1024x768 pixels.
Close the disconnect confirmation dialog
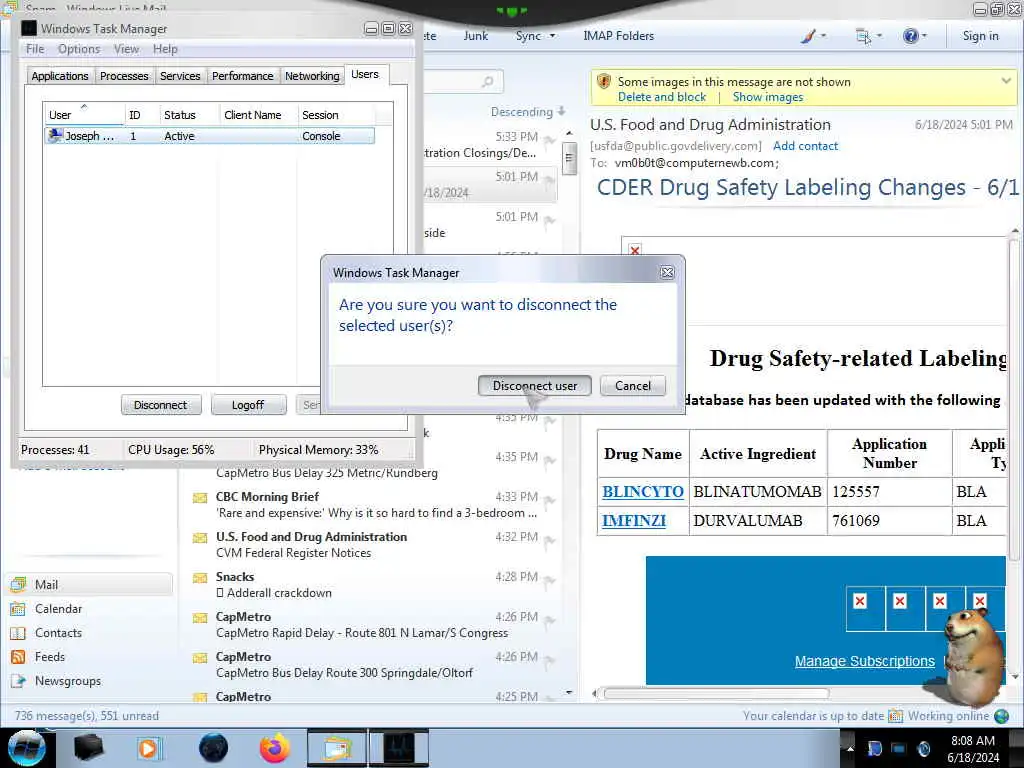pyautogui.click(x=667, y=272)
